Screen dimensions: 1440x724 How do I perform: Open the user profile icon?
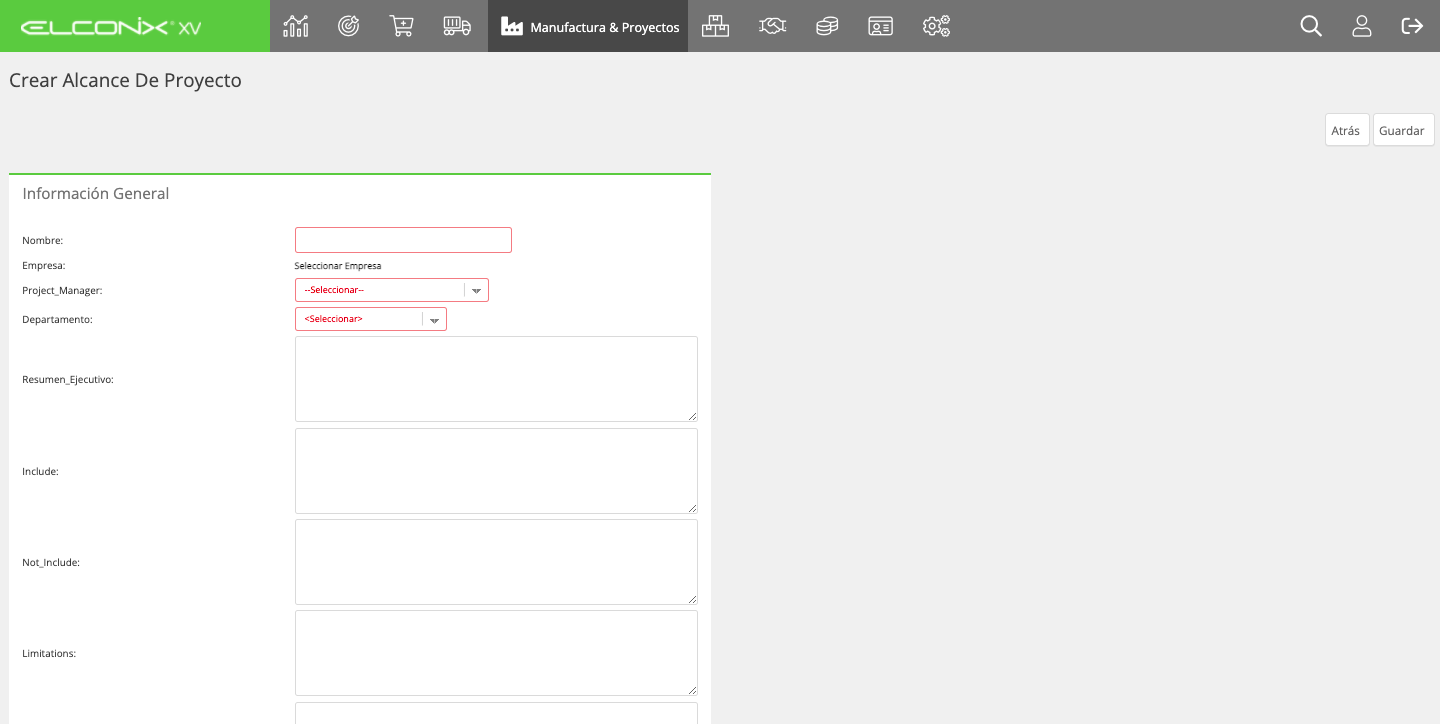1362,26
